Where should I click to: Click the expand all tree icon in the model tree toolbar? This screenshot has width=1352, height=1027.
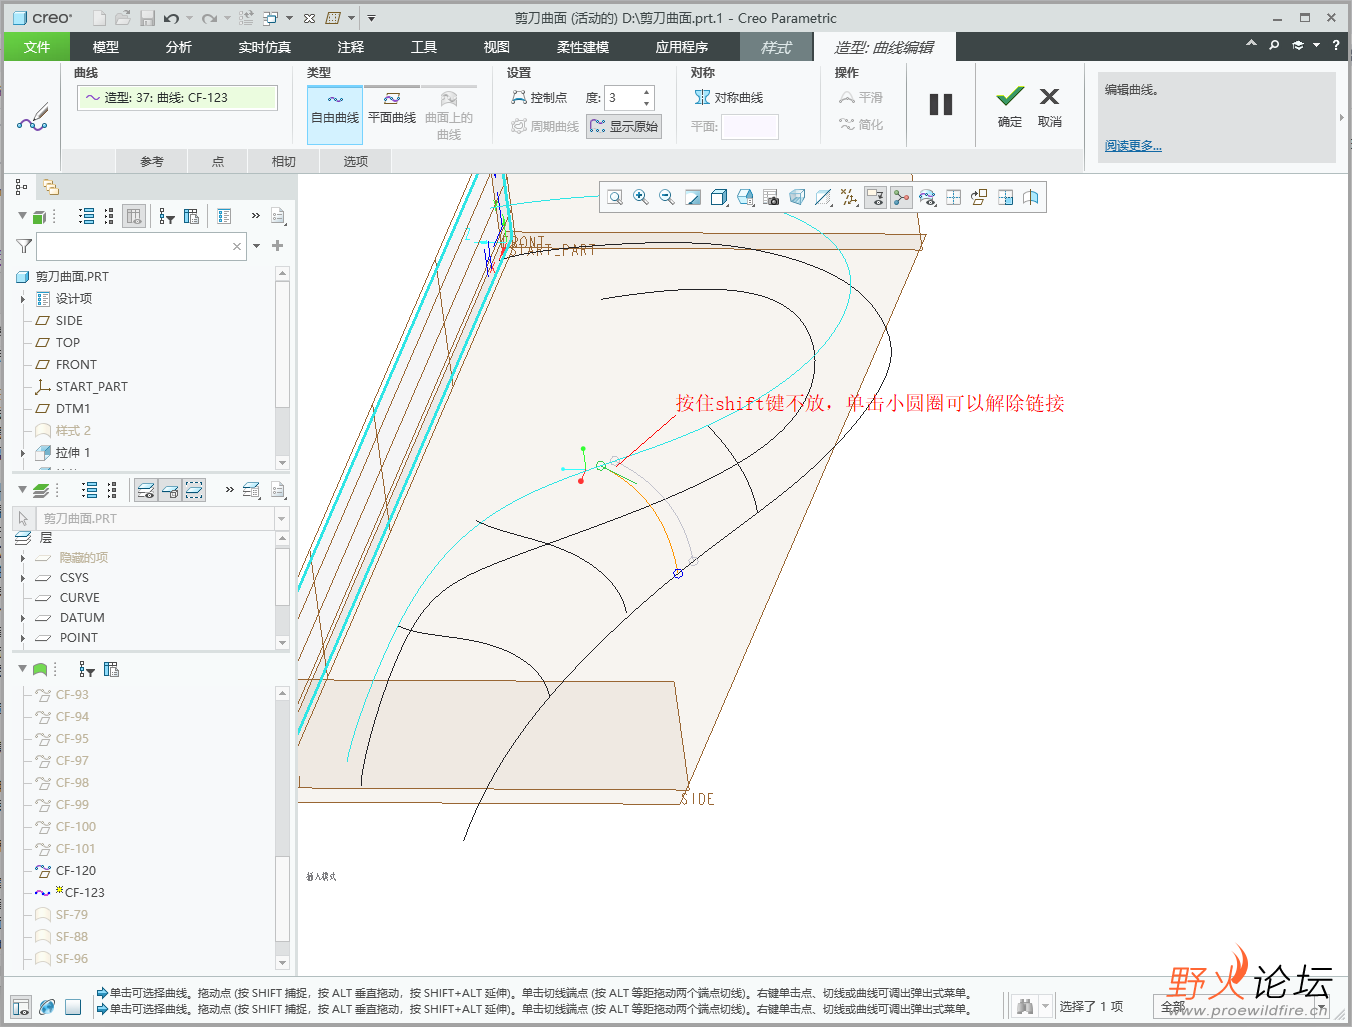(87, 216)
